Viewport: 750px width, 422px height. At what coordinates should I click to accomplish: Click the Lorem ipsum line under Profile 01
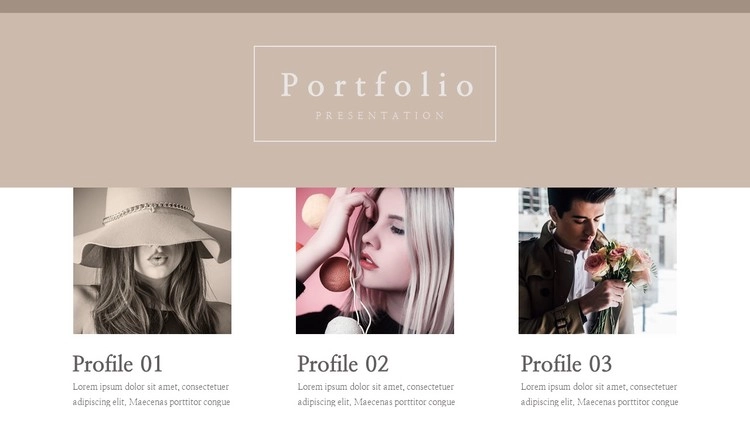pyautogui.click(x=151, y=387)
